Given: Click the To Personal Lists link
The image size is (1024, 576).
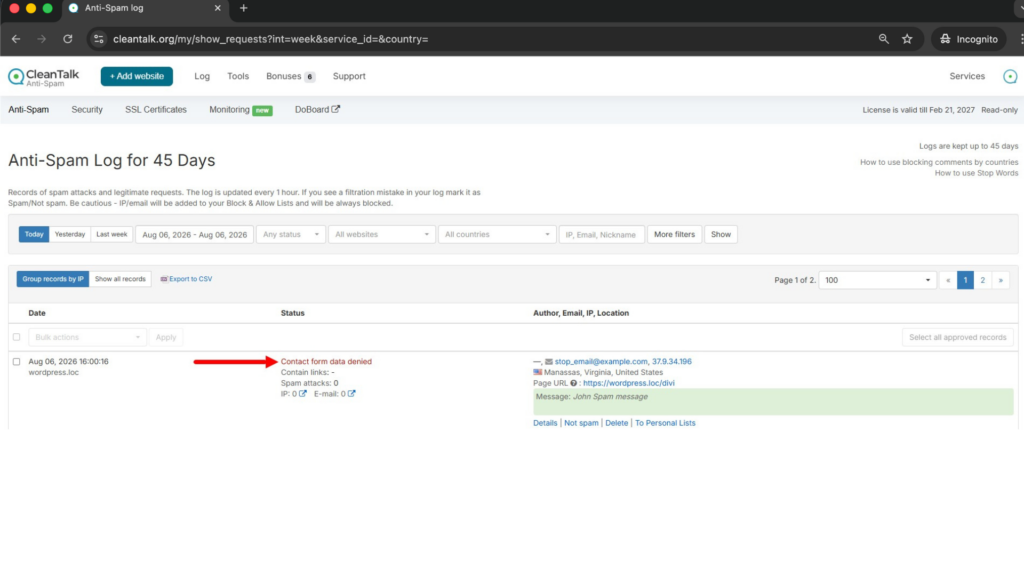Looking at the screenshot, I should (x=665, y=423).
